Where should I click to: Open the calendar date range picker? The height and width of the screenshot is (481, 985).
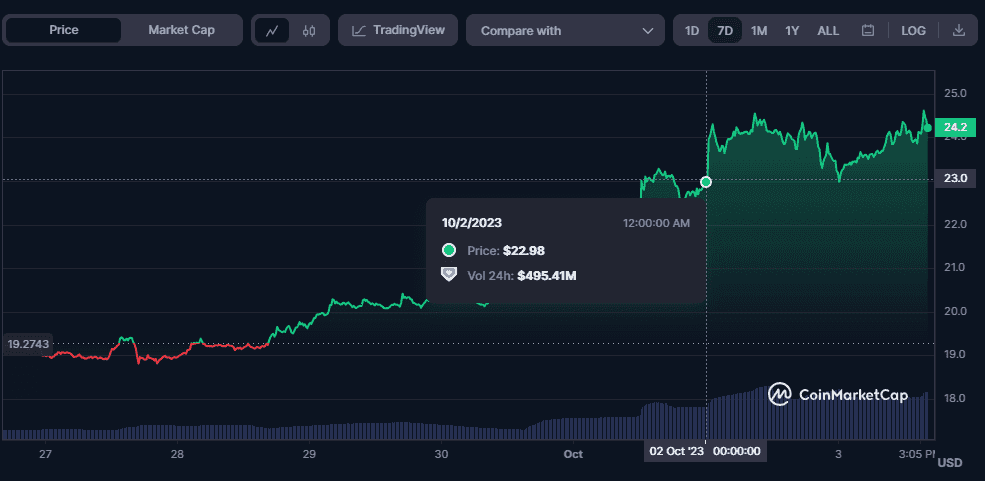868,30
